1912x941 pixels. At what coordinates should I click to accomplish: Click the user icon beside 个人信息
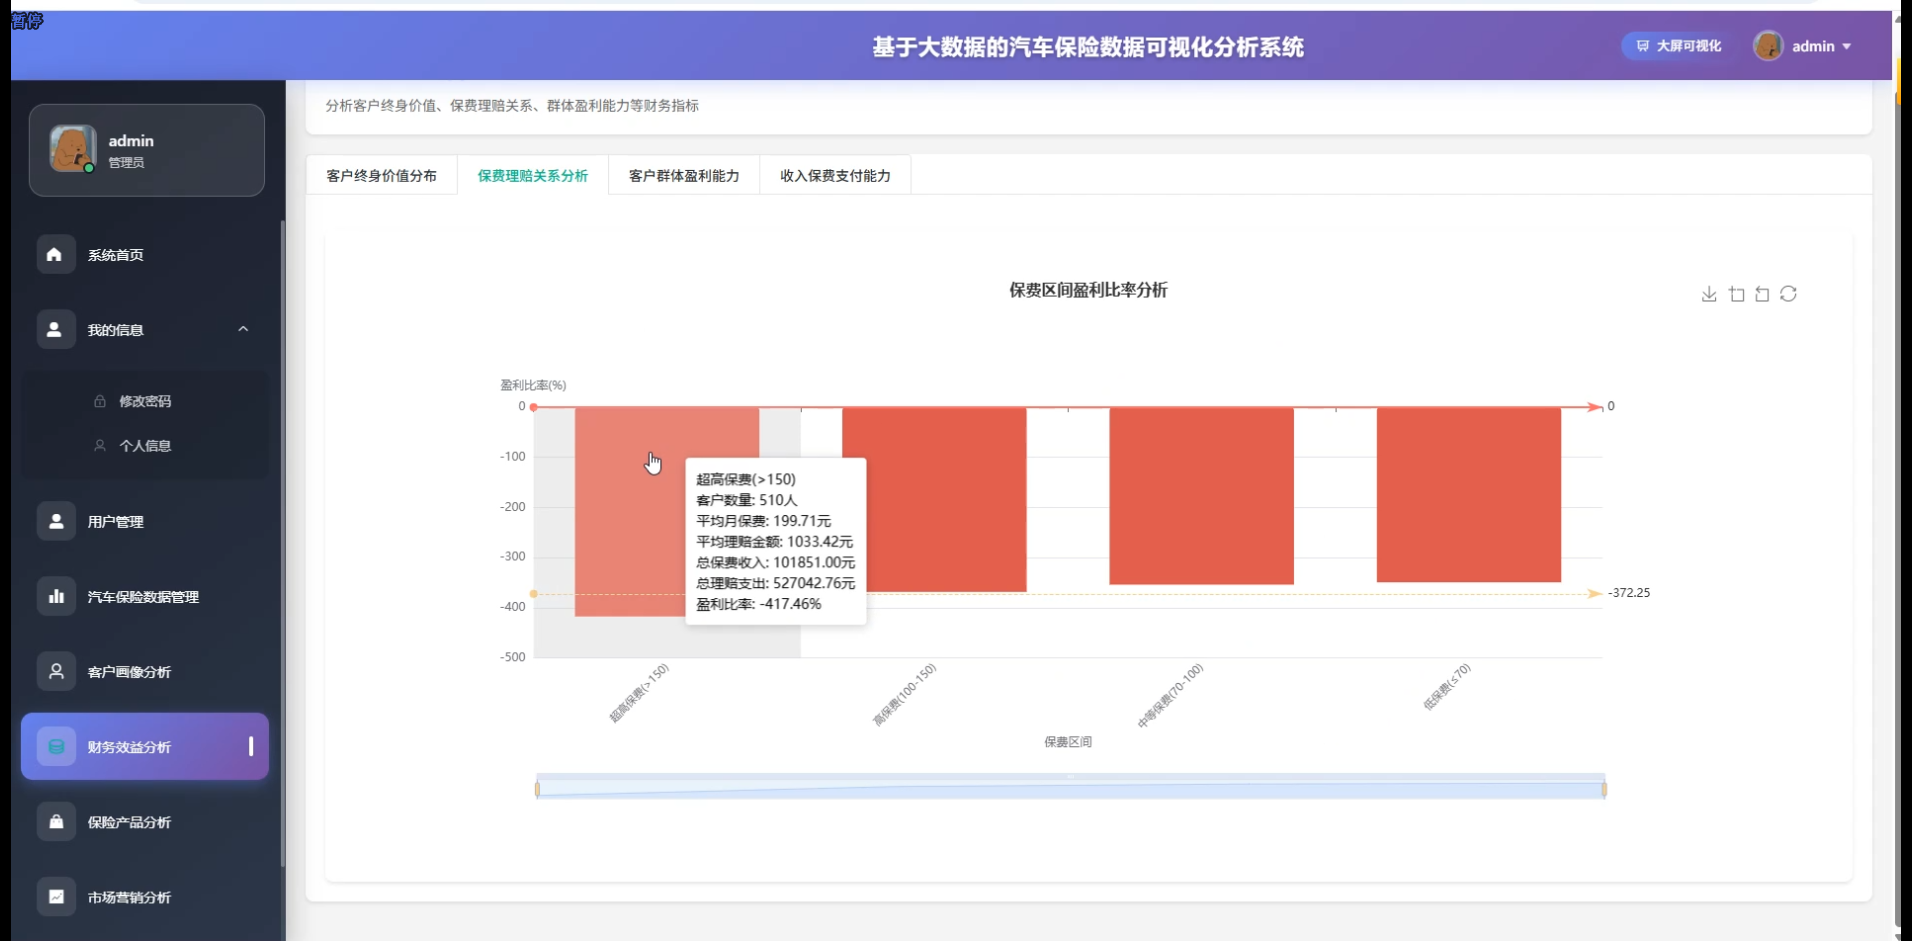(100, 446)
